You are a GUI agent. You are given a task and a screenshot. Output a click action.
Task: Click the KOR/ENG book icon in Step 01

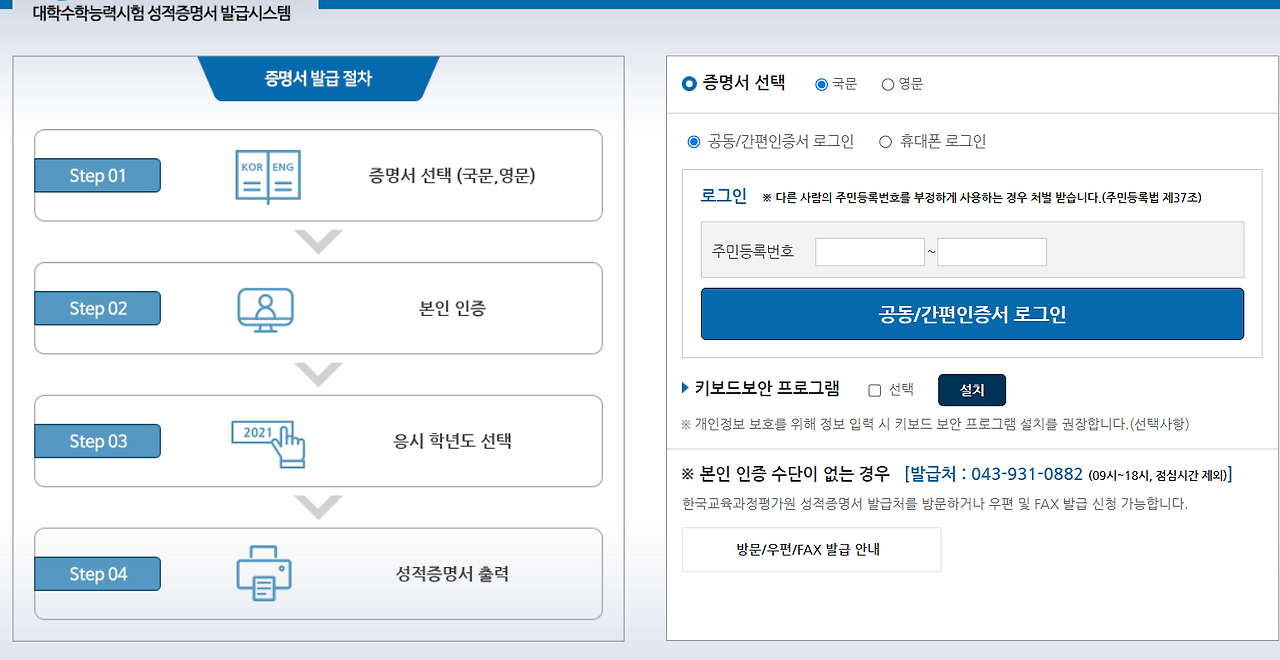[266, 175]
